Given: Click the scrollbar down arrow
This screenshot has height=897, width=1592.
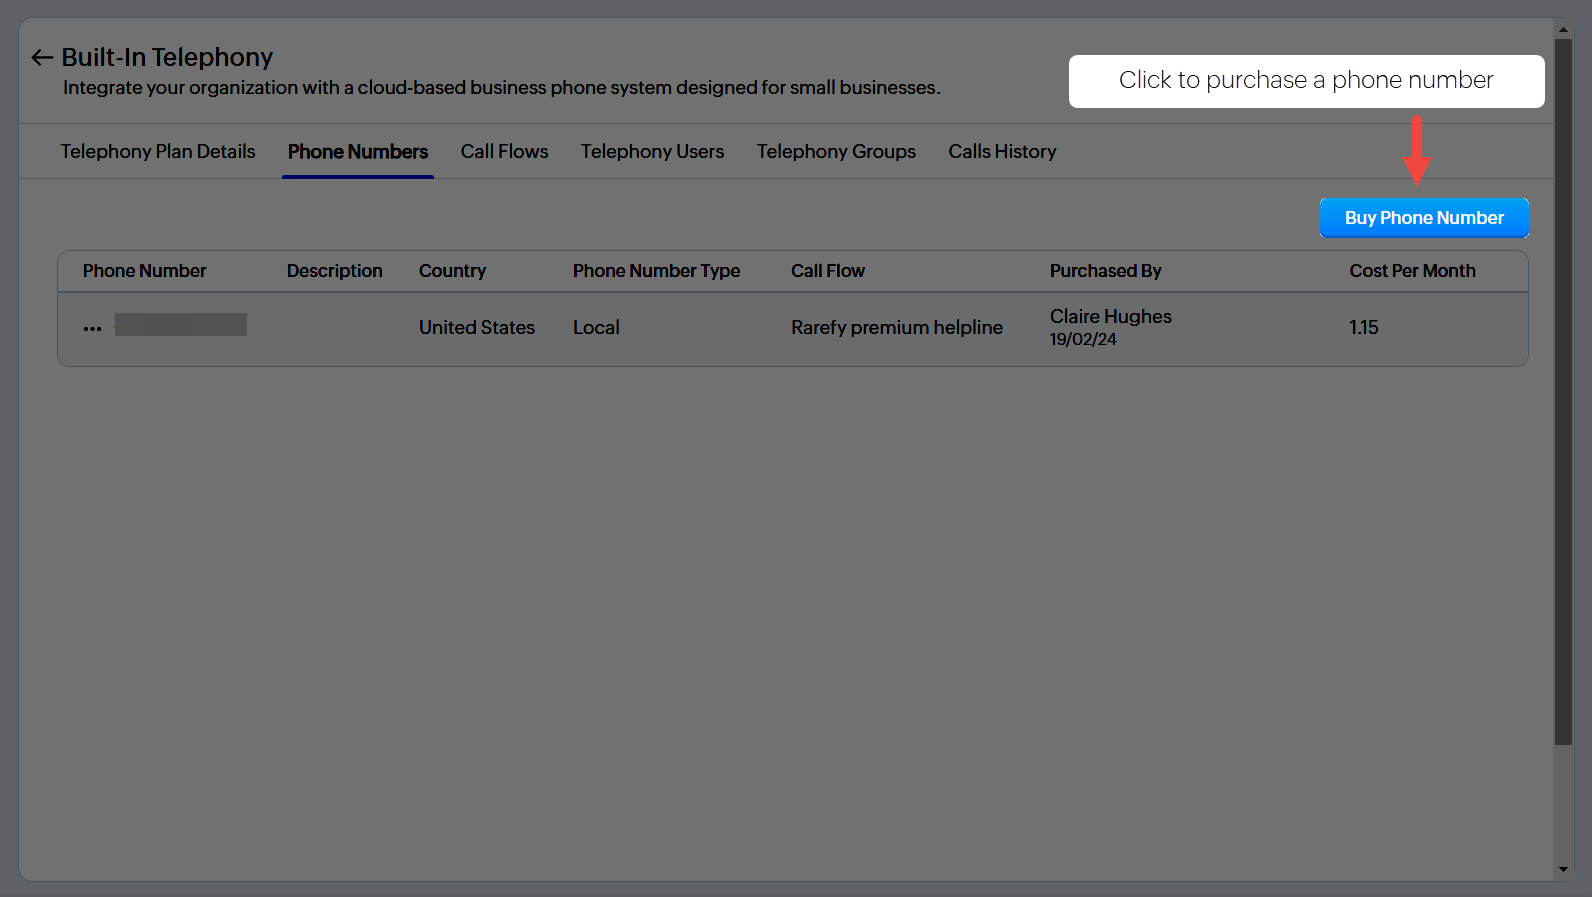Looking at the screenshot, I should click(x=1563, y=869).
